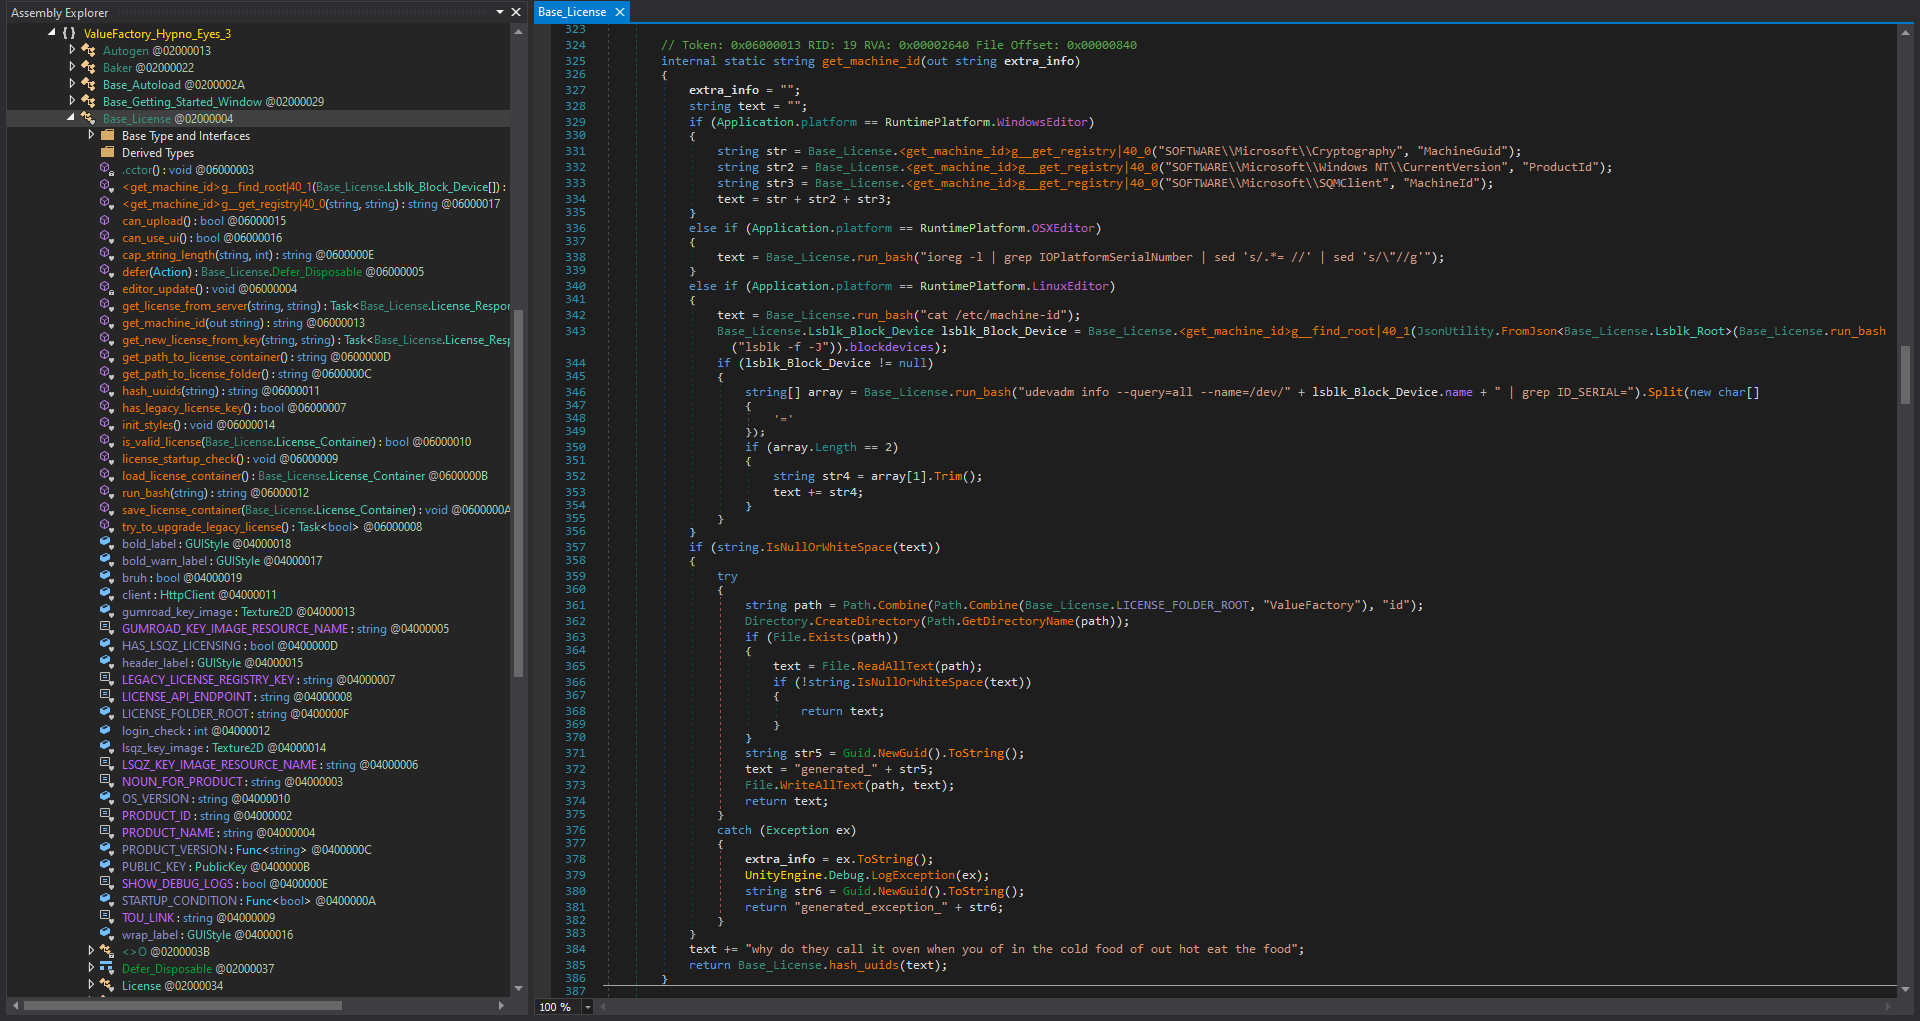The width and height of the screenshot is (1920, 1021).
Task: Click the OS_VERSION field icon
Action: pos(107,798)
